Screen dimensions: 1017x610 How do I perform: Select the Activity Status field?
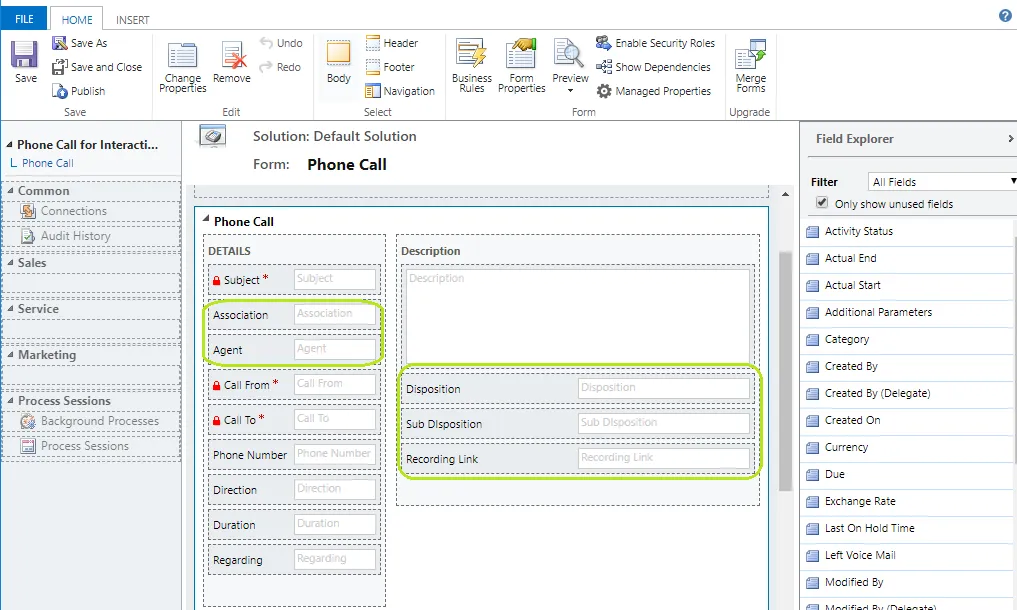pos(908,232)
